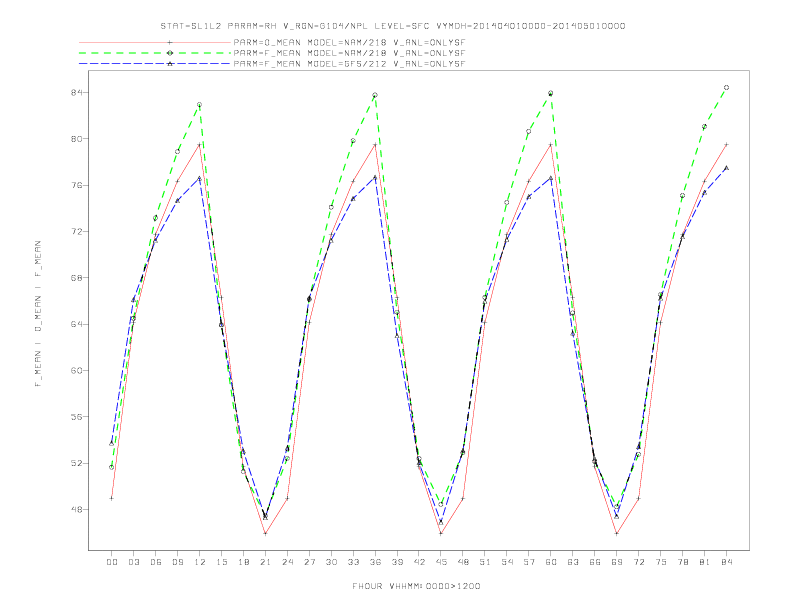Select the blue F_MEAN GFS/212 legend label
792x612 pixels.
[x=349, y=64]
